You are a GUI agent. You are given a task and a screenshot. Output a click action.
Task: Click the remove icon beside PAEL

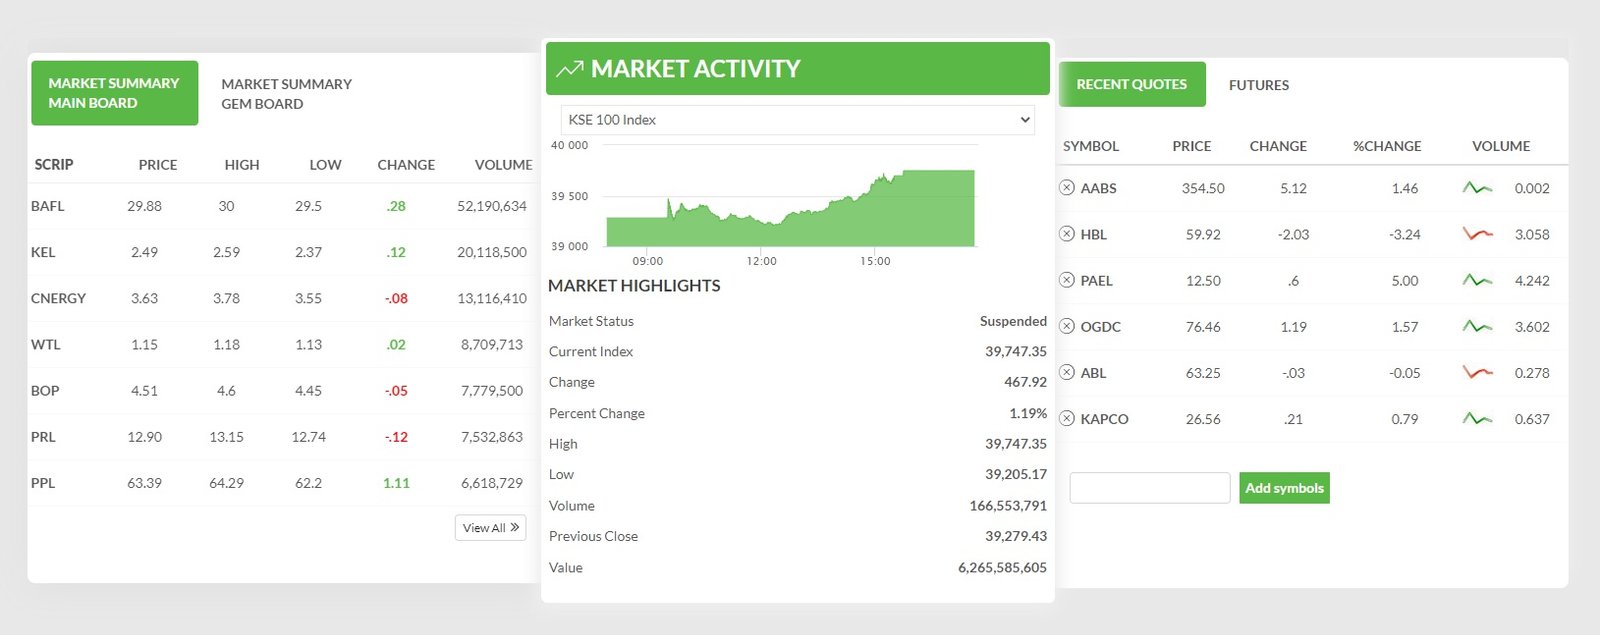pyautogui.click(x=1067, y=280)
